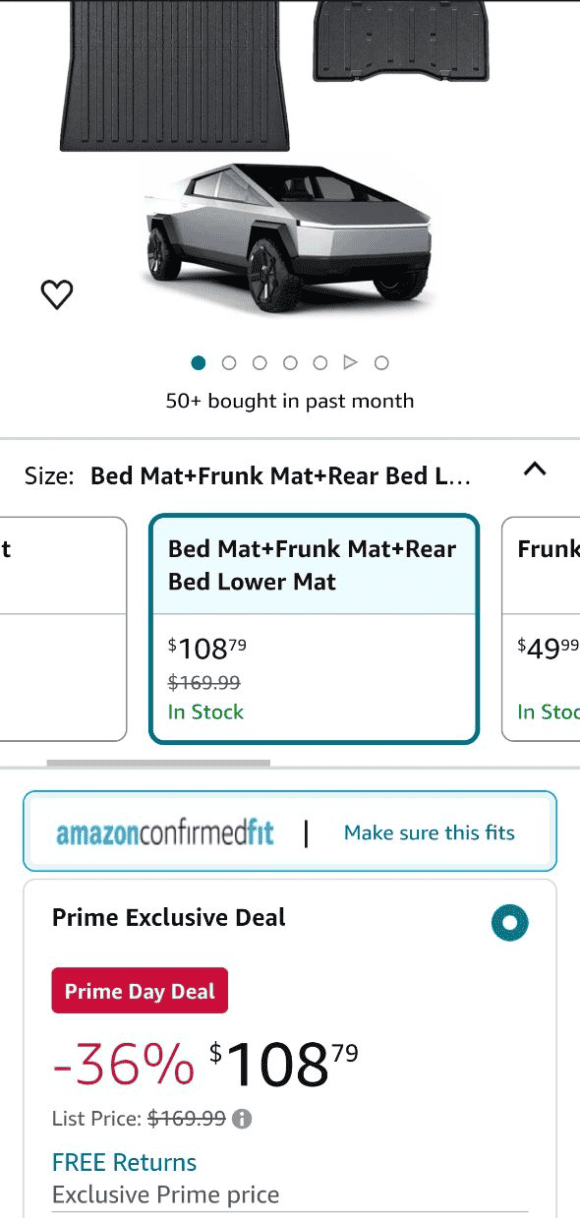This screenshot has height=1218, width=580.
Task: Expand the truncated Size selection label
Action: click(x=280, y=476)
